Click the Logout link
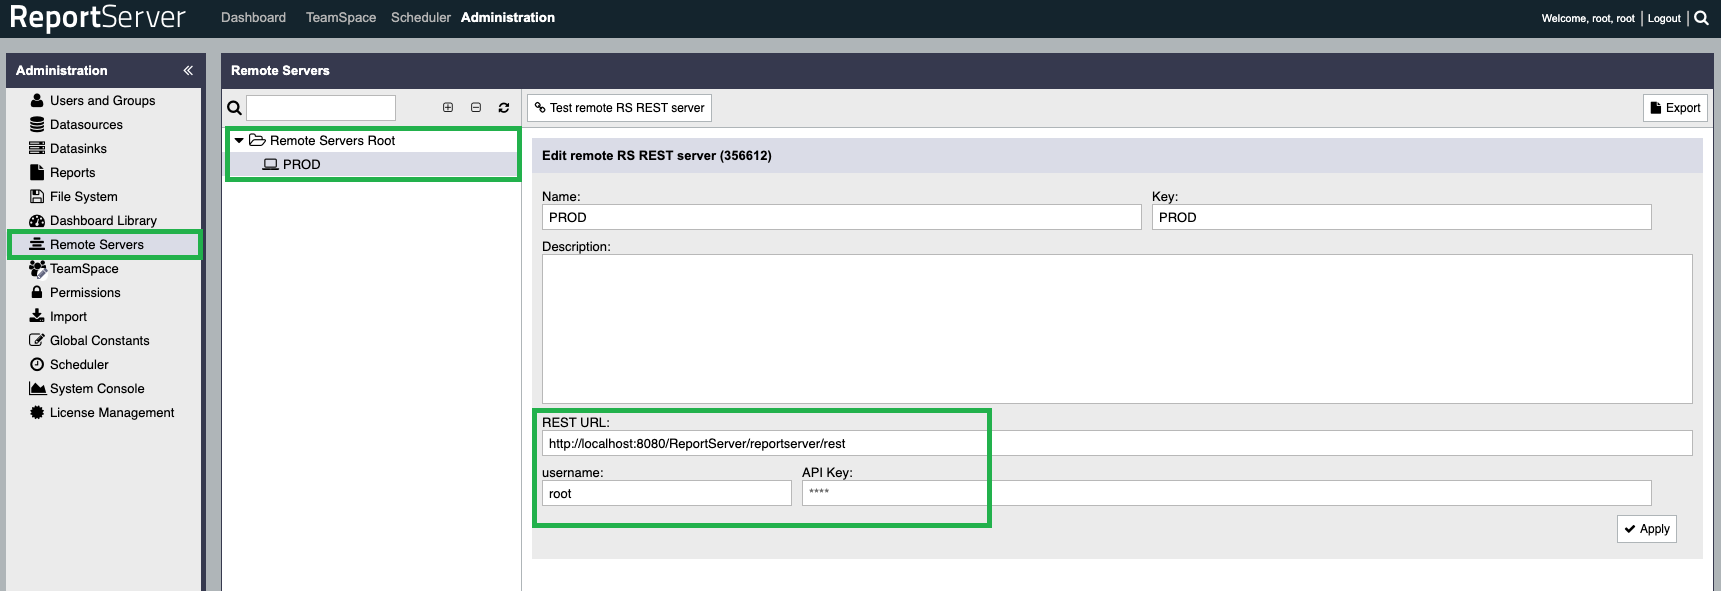This screenshot has height=591, width=1721. coord(1664,18)
